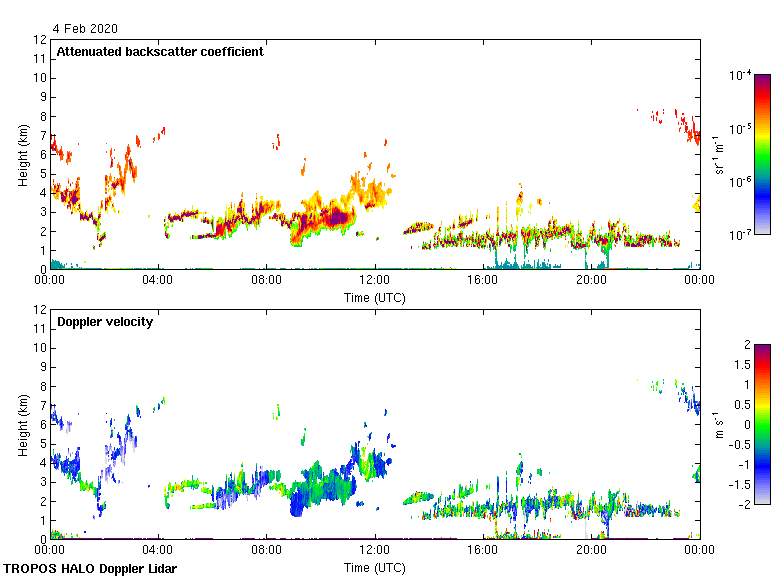Select 12:00 tick on the upper plot time axis
Screen dimensions: 780x580
375,282
